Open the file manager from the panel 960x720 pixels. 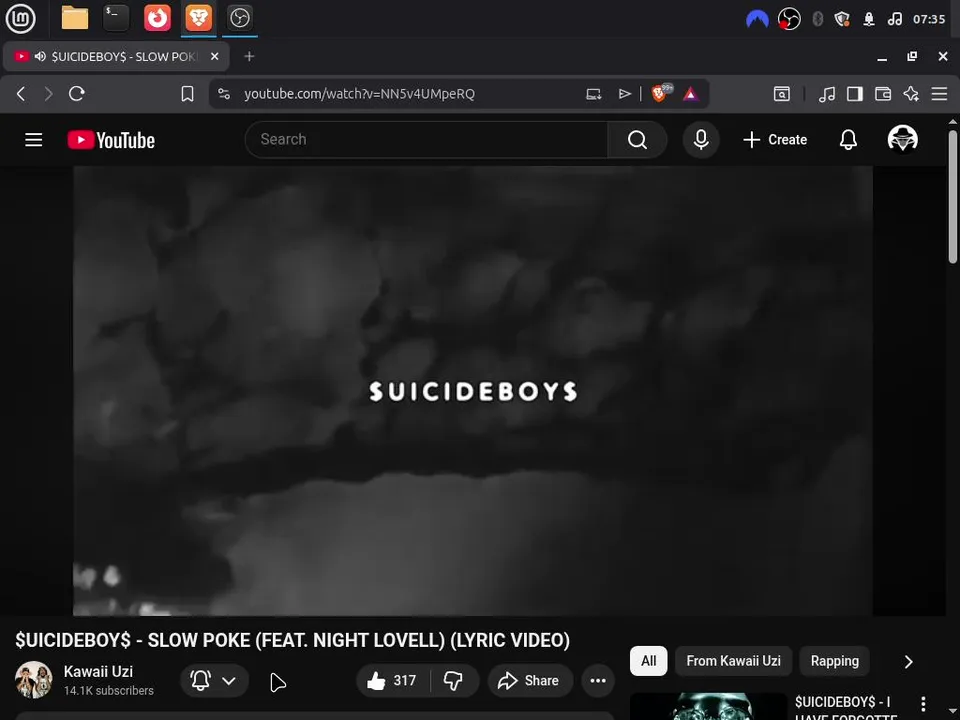75,18
